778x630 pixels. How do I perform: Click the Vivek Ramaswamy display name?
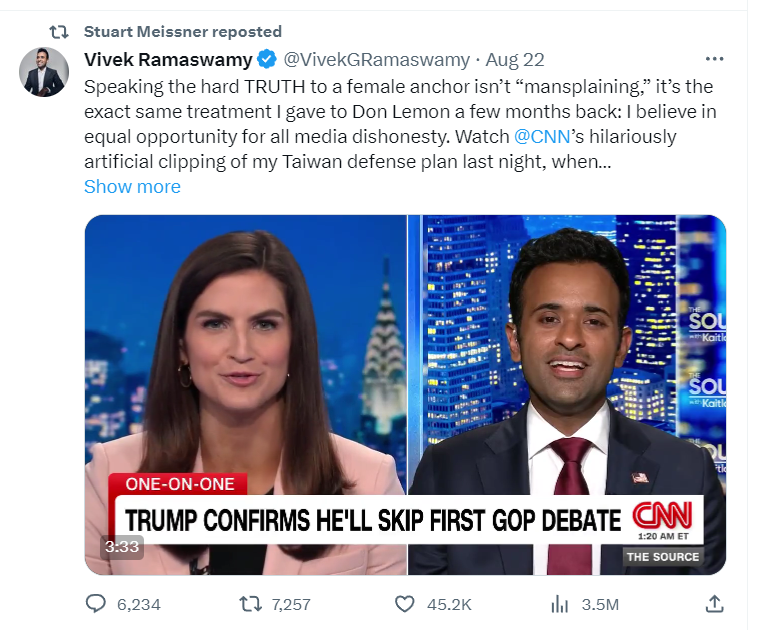click(168, 60)
